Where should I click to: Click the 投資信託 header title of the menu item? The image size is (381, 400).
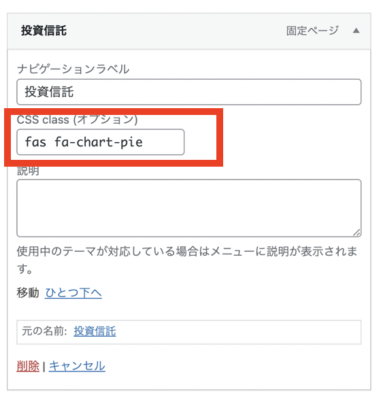[x=44, y=31]
